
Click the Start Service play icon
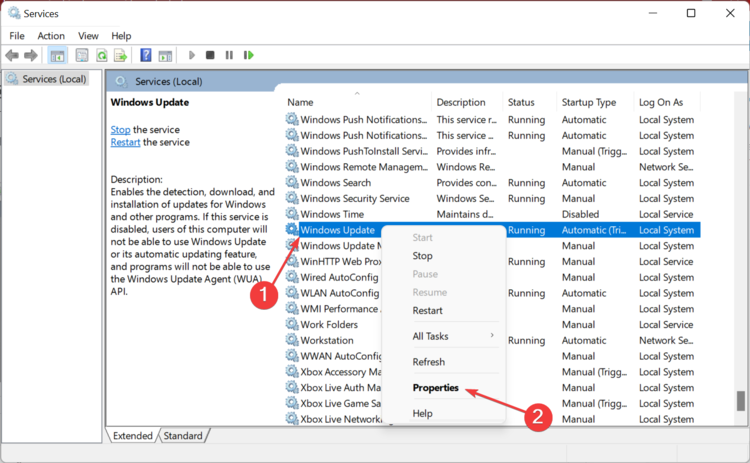point(192,55)
